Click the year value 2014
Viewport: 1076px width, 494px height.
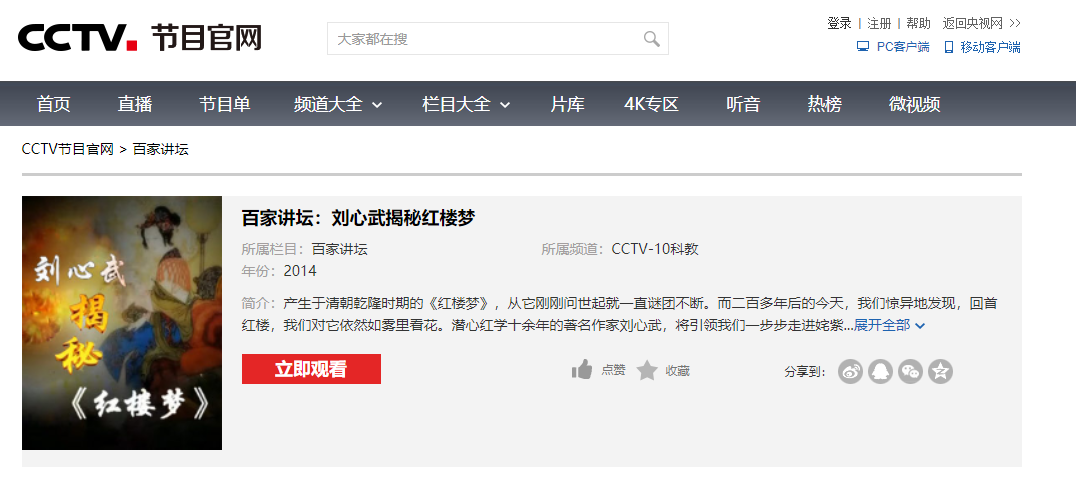(300, 271)
